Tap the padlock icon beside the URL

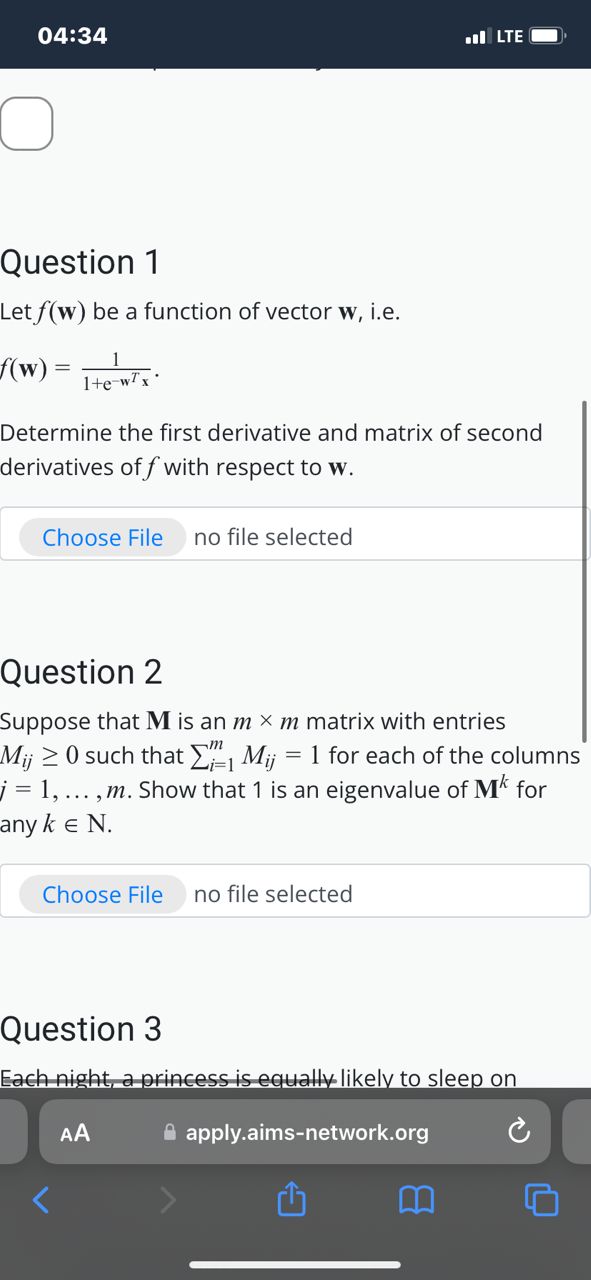(x=170, y=1132)
